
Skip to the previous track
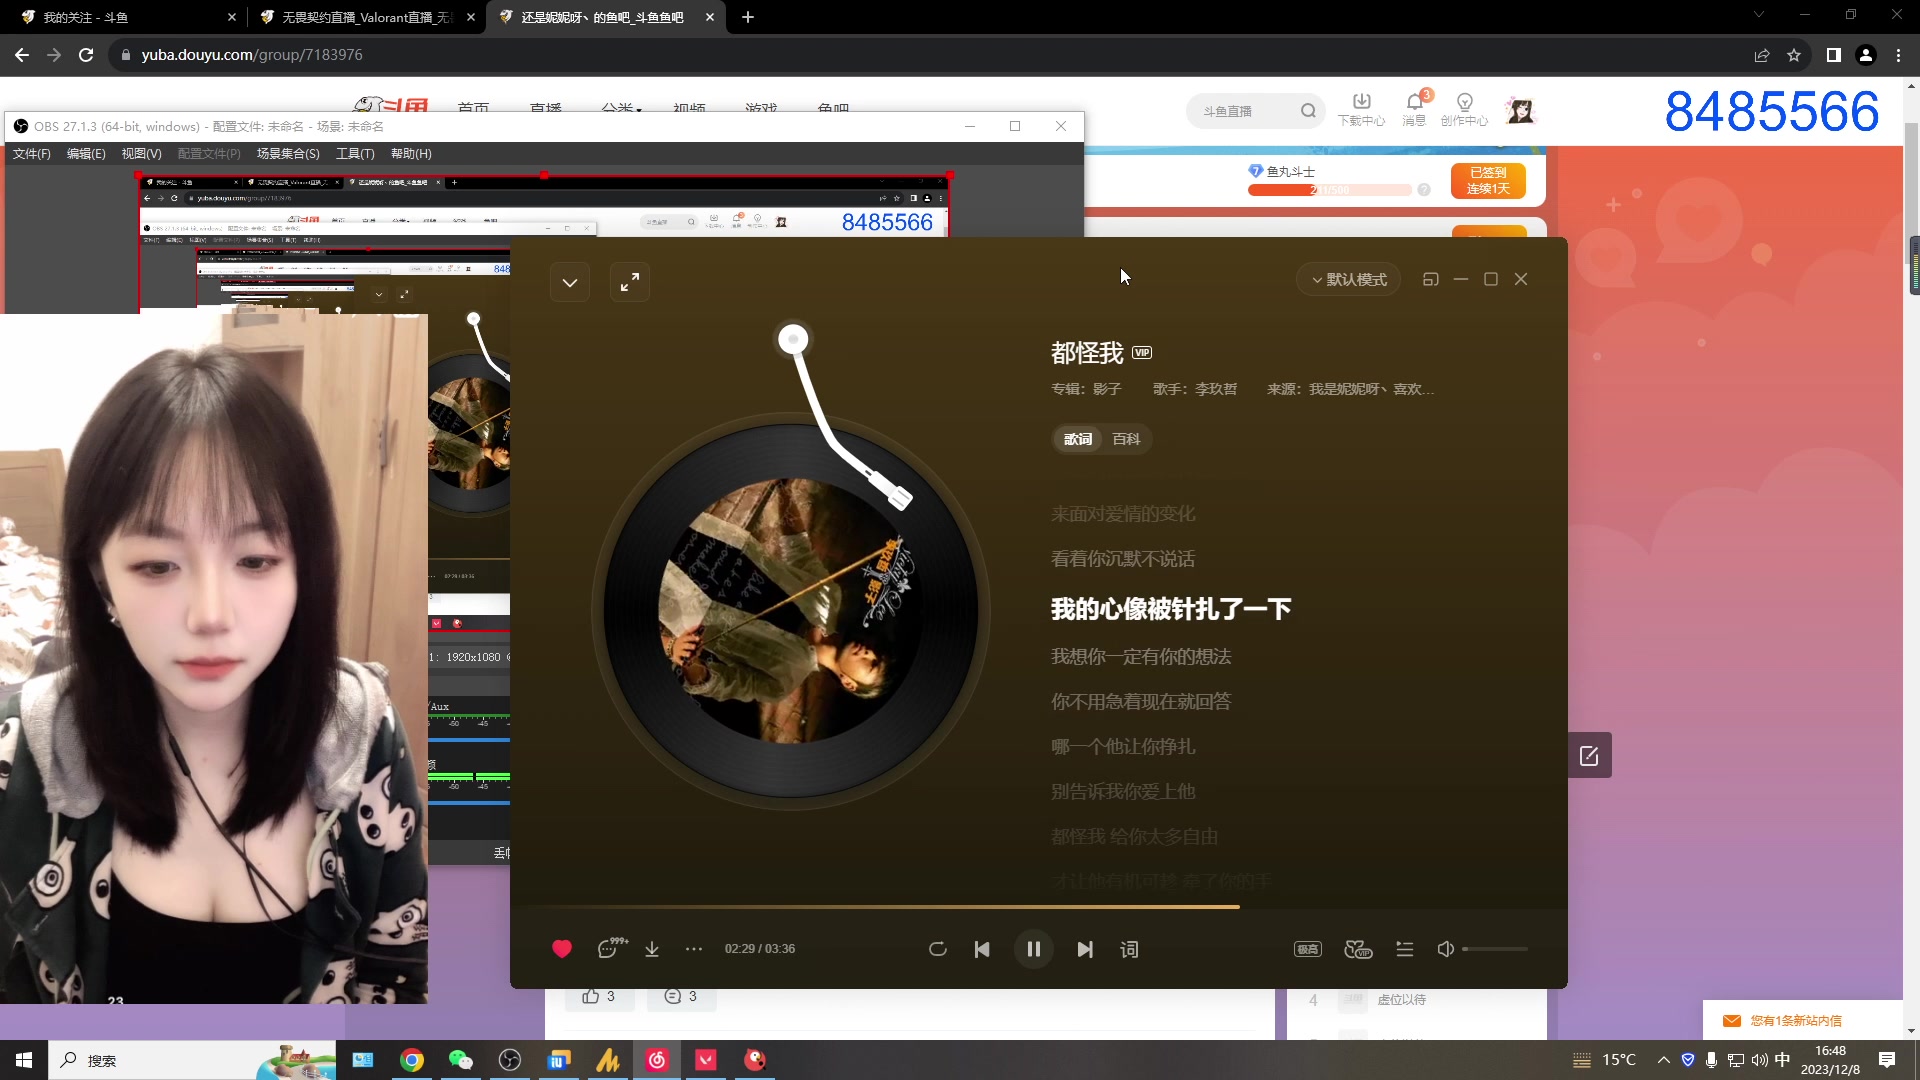982,949
